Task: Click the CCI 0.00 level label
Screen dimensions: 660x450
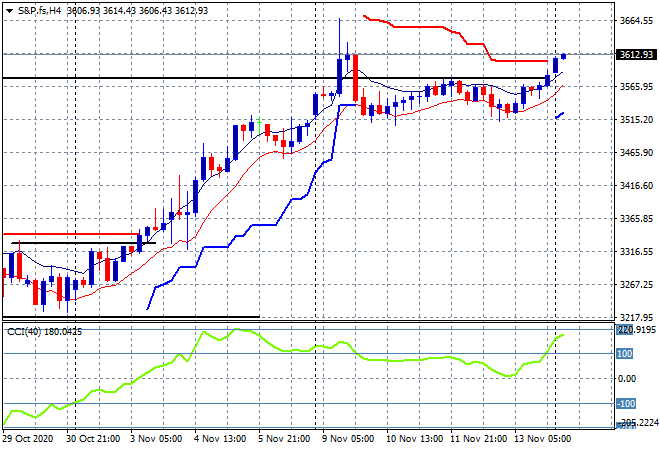Action: point(627,379)
